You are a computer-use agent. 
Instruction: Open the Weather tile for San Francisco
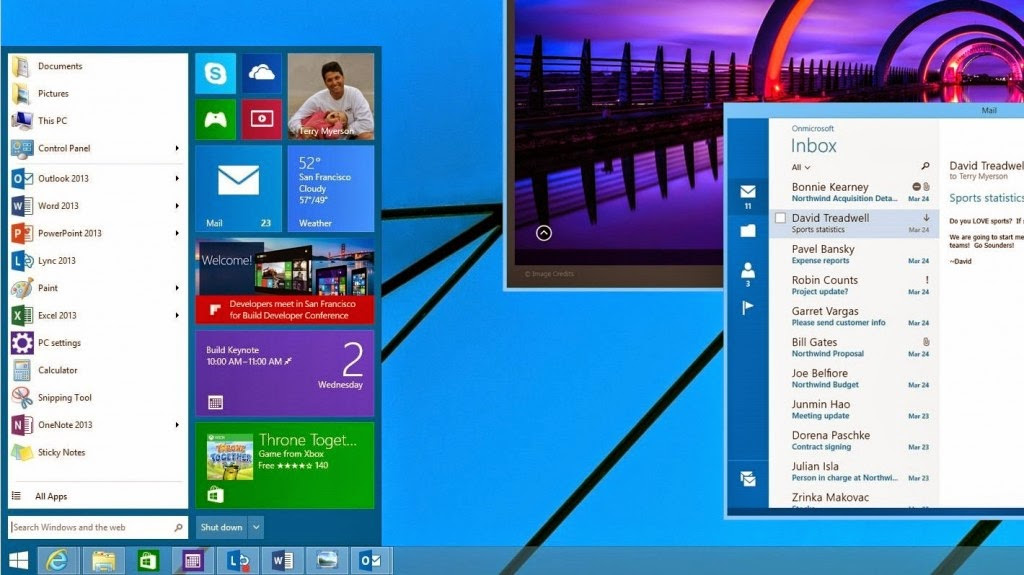(x=331, y=188)
